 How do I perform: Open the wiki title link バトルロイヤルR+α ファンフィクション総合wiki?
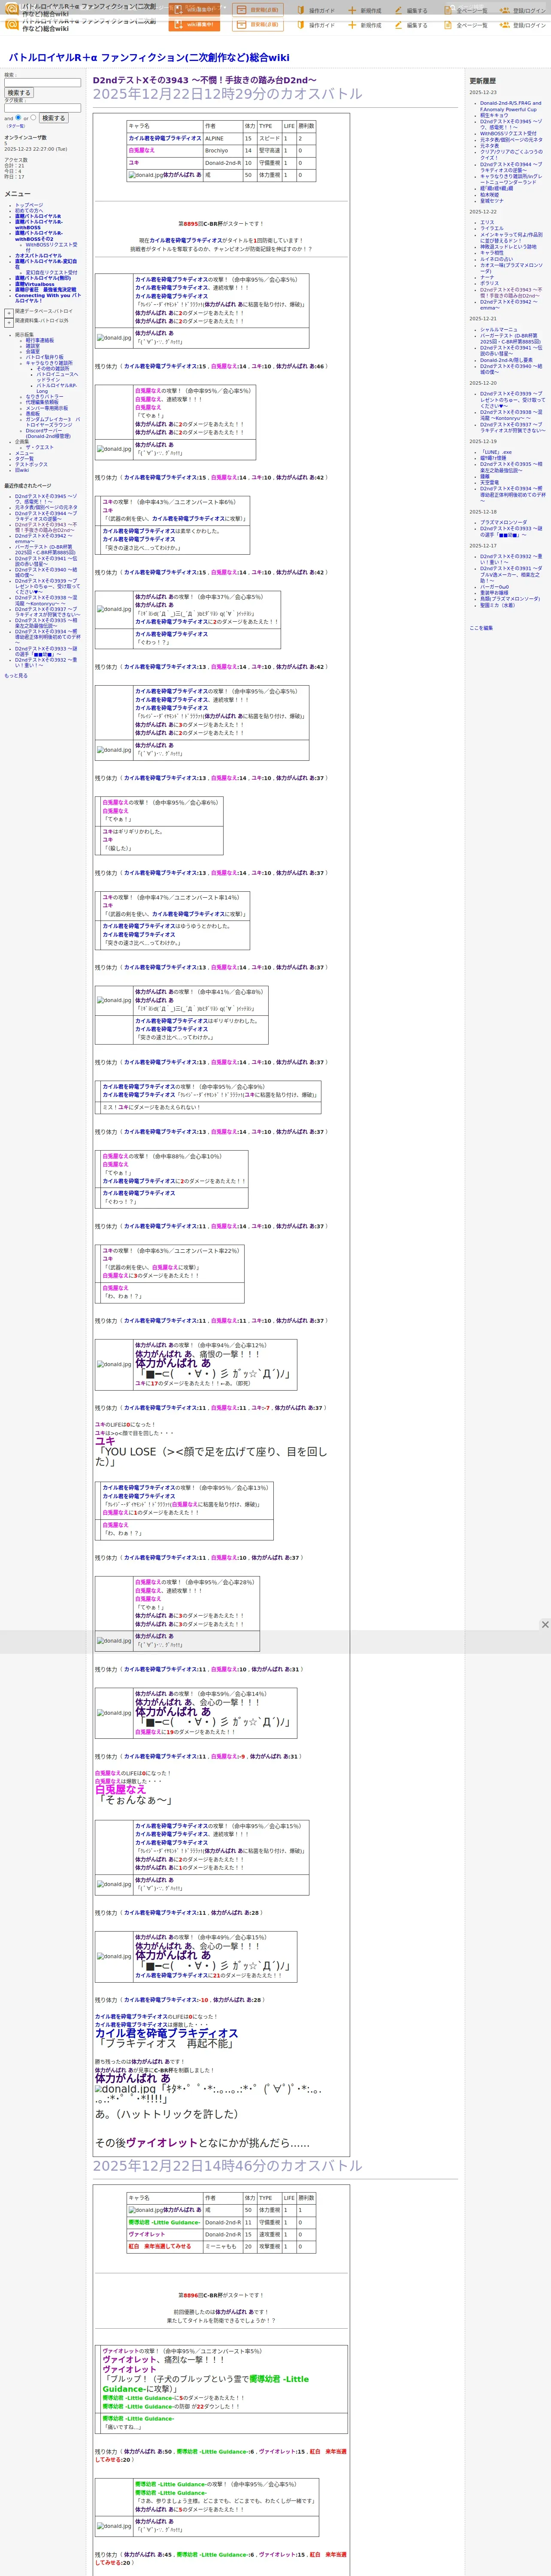[x=149, y=58]
